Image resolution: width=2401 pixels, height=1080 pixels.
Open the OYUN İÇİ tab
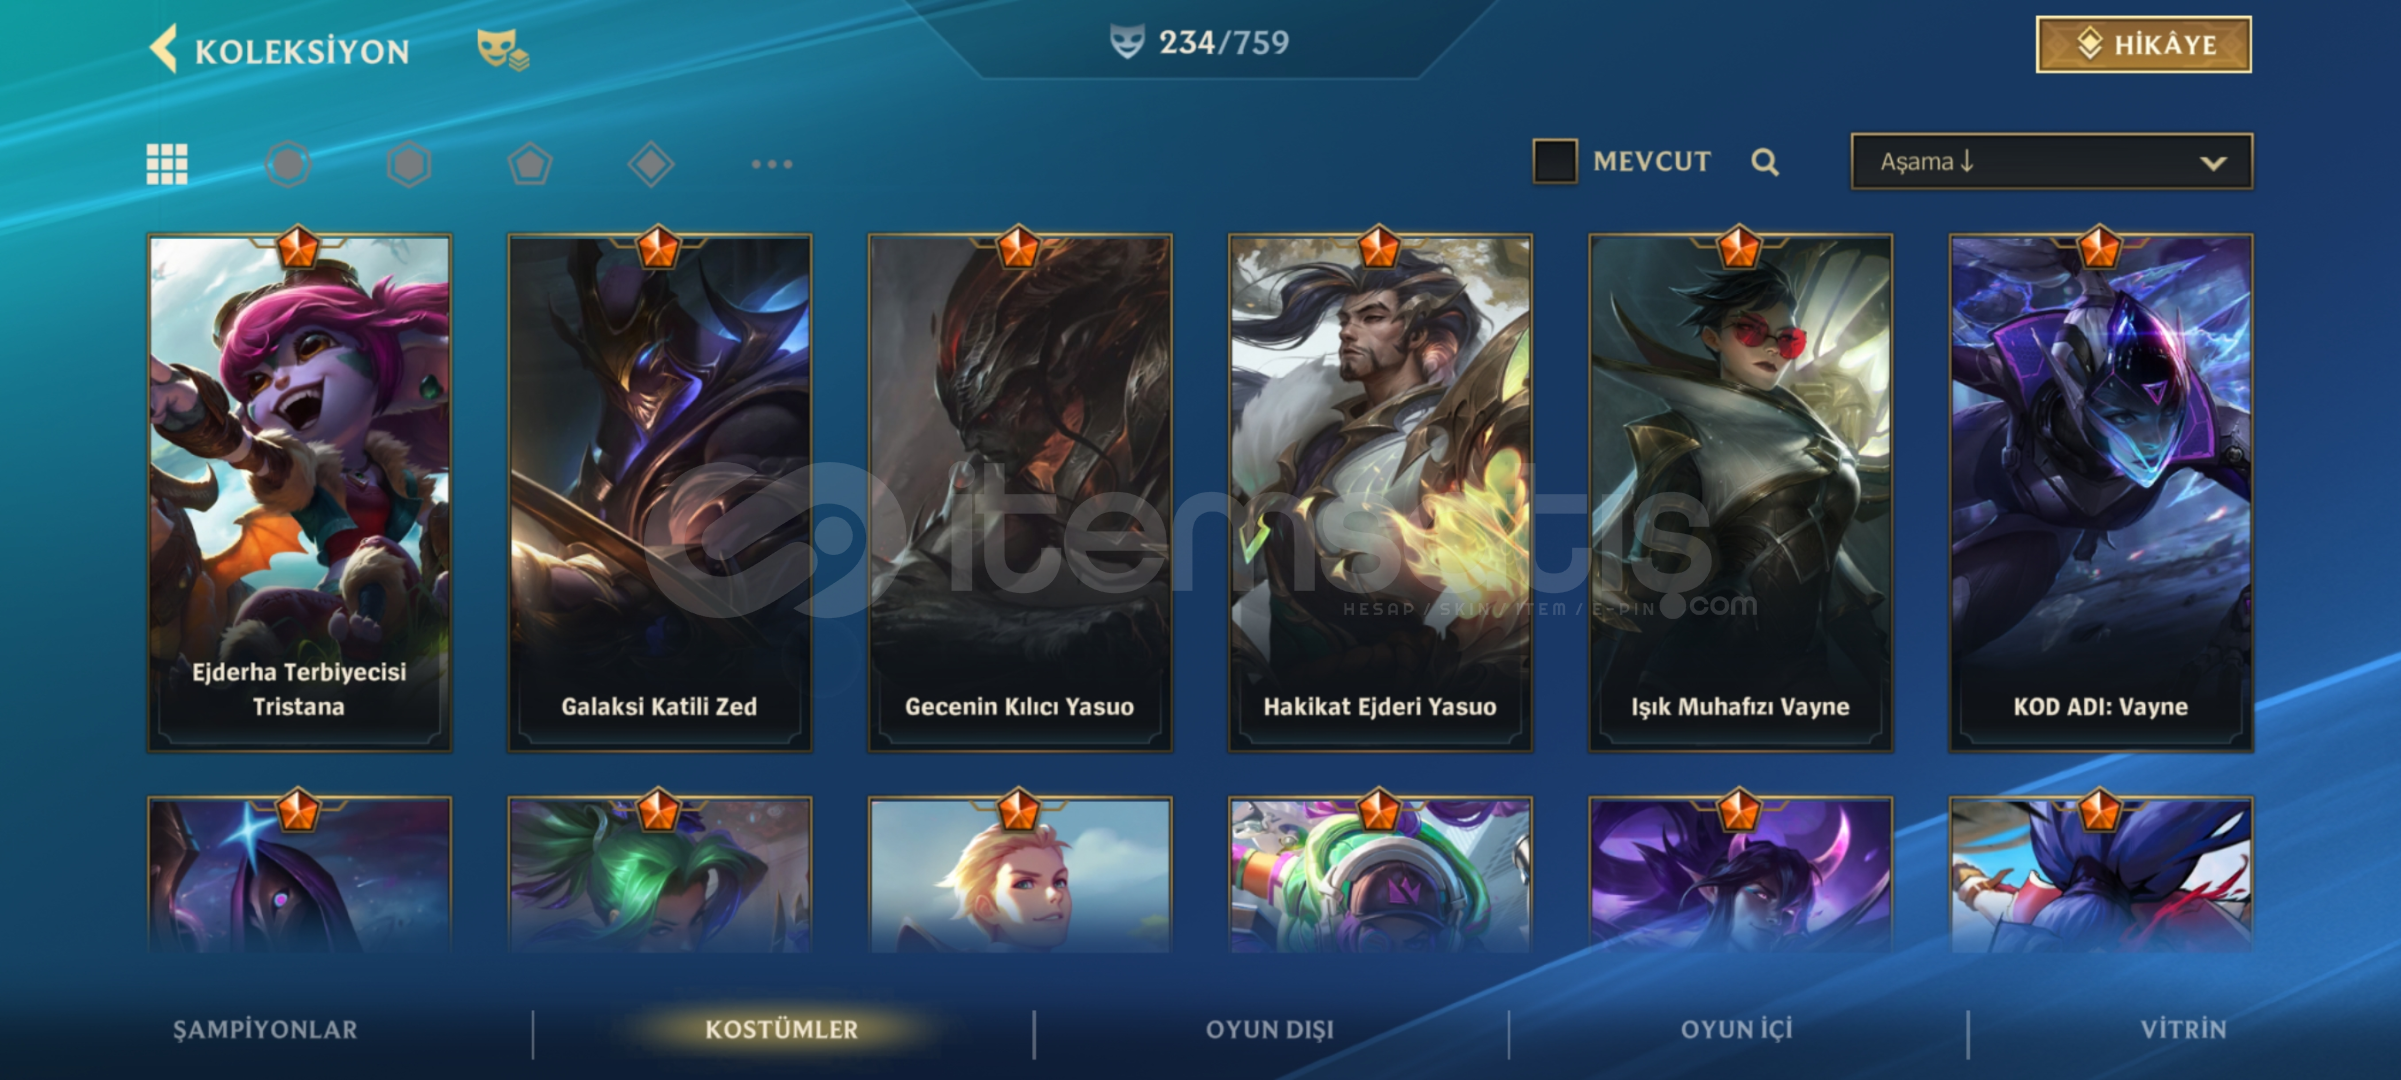tap(1737, 1030)
